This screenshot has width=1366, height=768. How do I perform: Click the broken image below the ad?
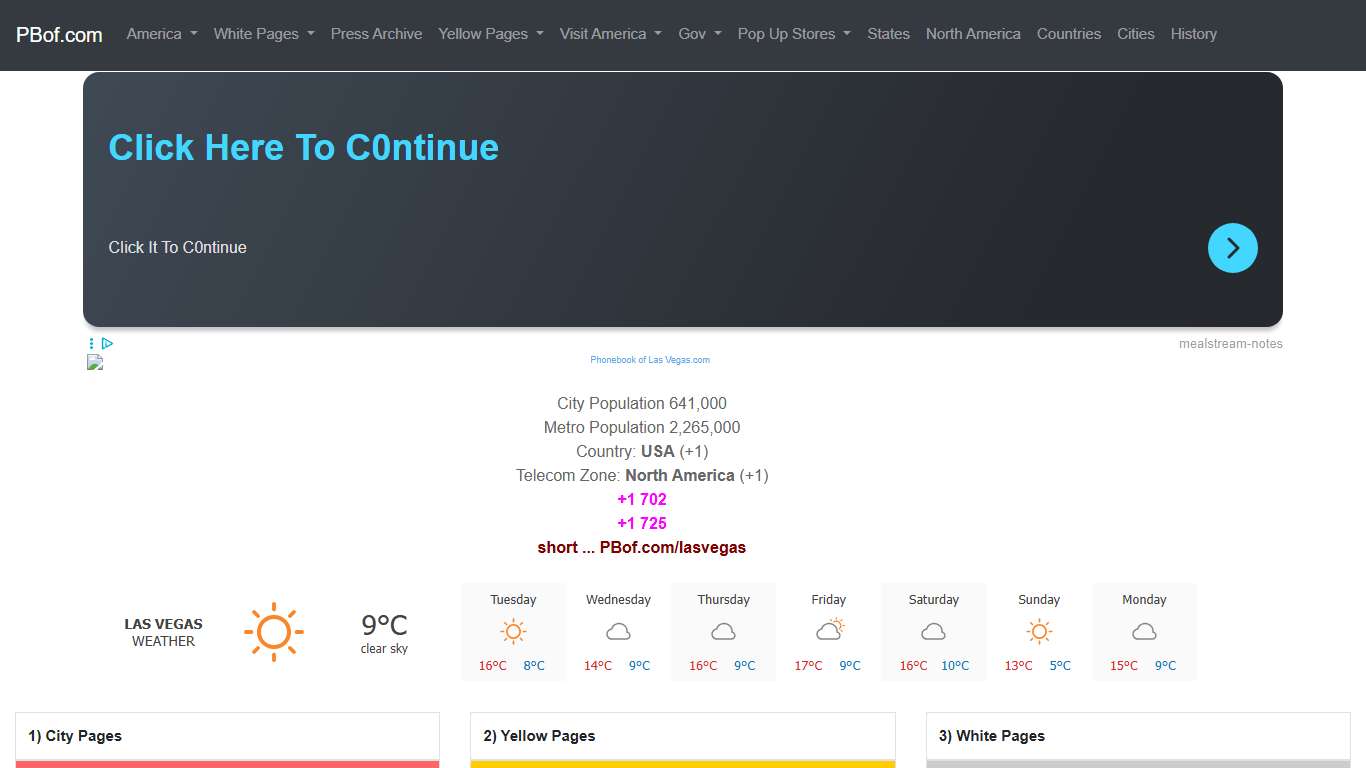[x=95, y=362]
